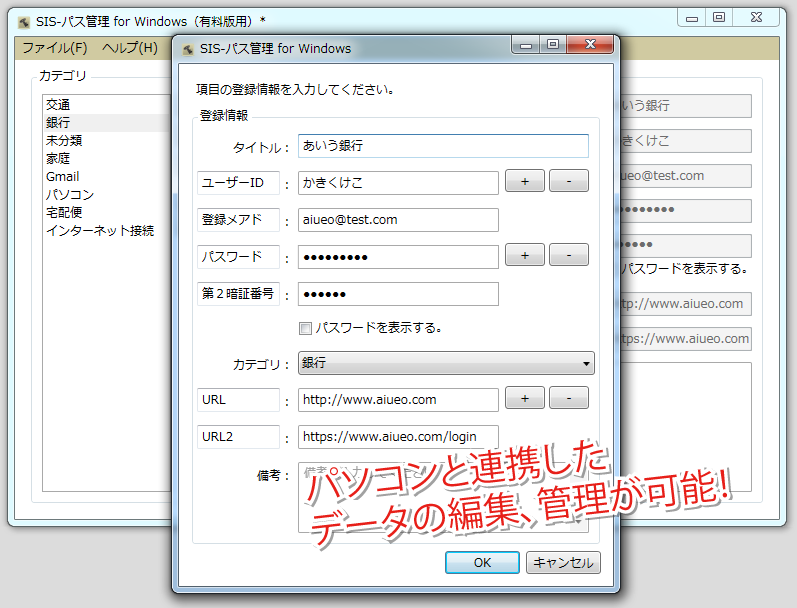
Task: Click the URL2 field https://www.aiueo.com/login
Action: tap(398, 437)
